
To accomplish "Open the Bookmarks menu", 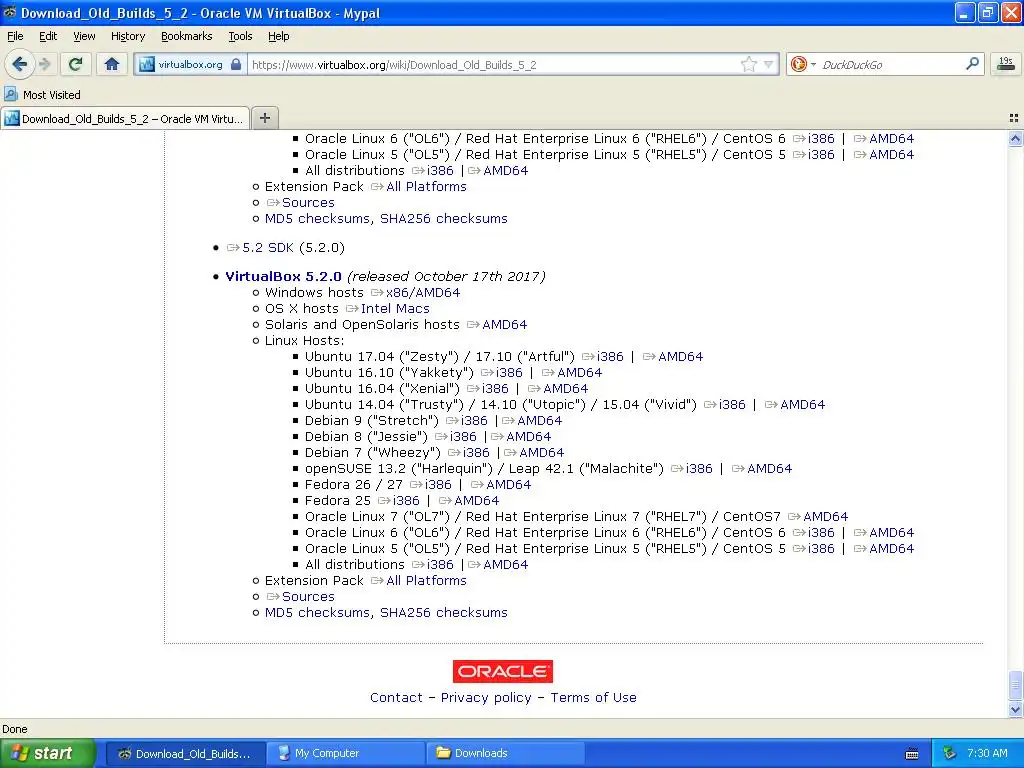I will point(187,36).
